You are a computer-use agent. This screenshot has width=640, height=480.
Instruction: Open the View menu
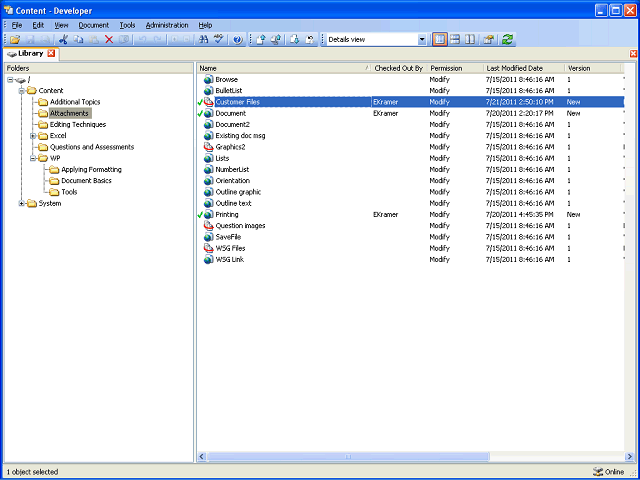(62, 25)
